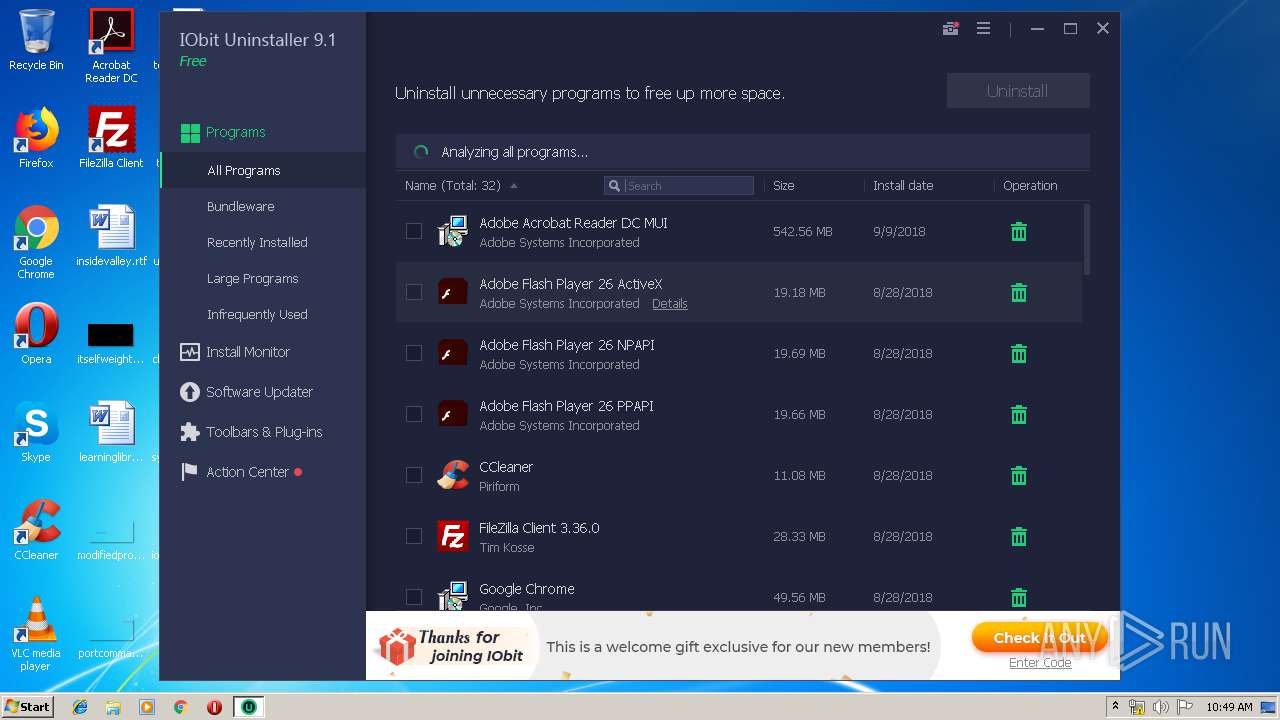Click the 9/9/2018 install date
This screenshot has width=1280, height=720.
pyautogui.click(x=899, y=232)
